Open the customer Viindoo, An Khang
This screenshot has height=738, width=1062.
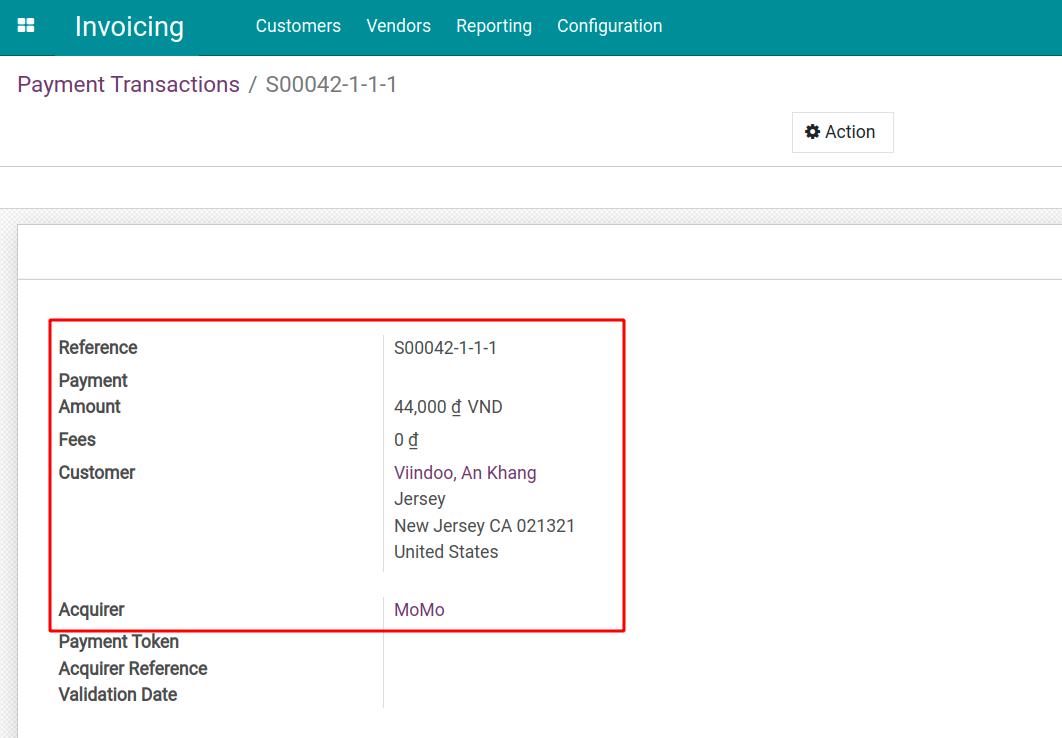point(465,472)
